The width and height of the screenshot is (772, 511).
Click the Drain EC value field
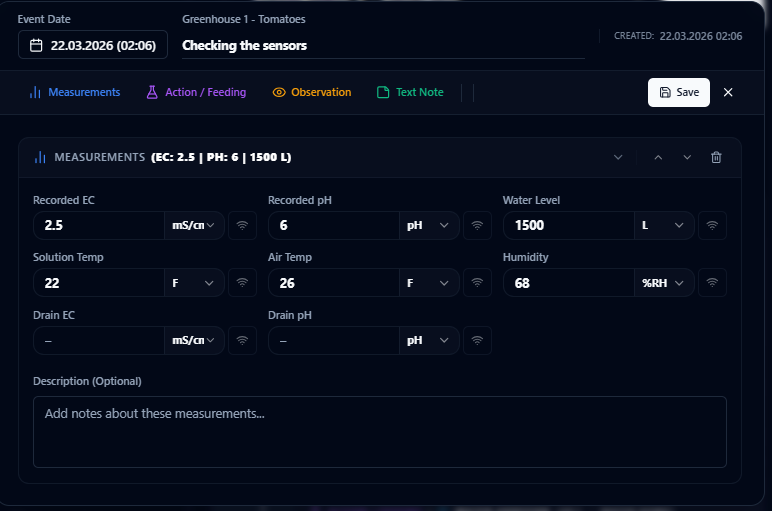click(x=98, y=340)
